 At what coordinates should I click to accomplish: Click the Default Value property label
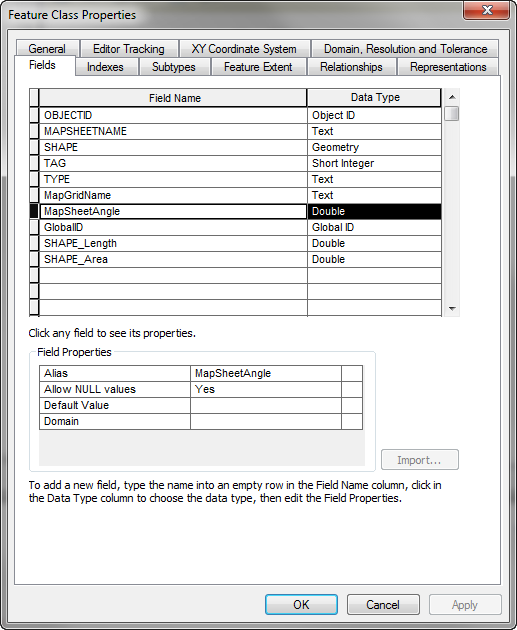pyautogui.click(x=115, y=405)
